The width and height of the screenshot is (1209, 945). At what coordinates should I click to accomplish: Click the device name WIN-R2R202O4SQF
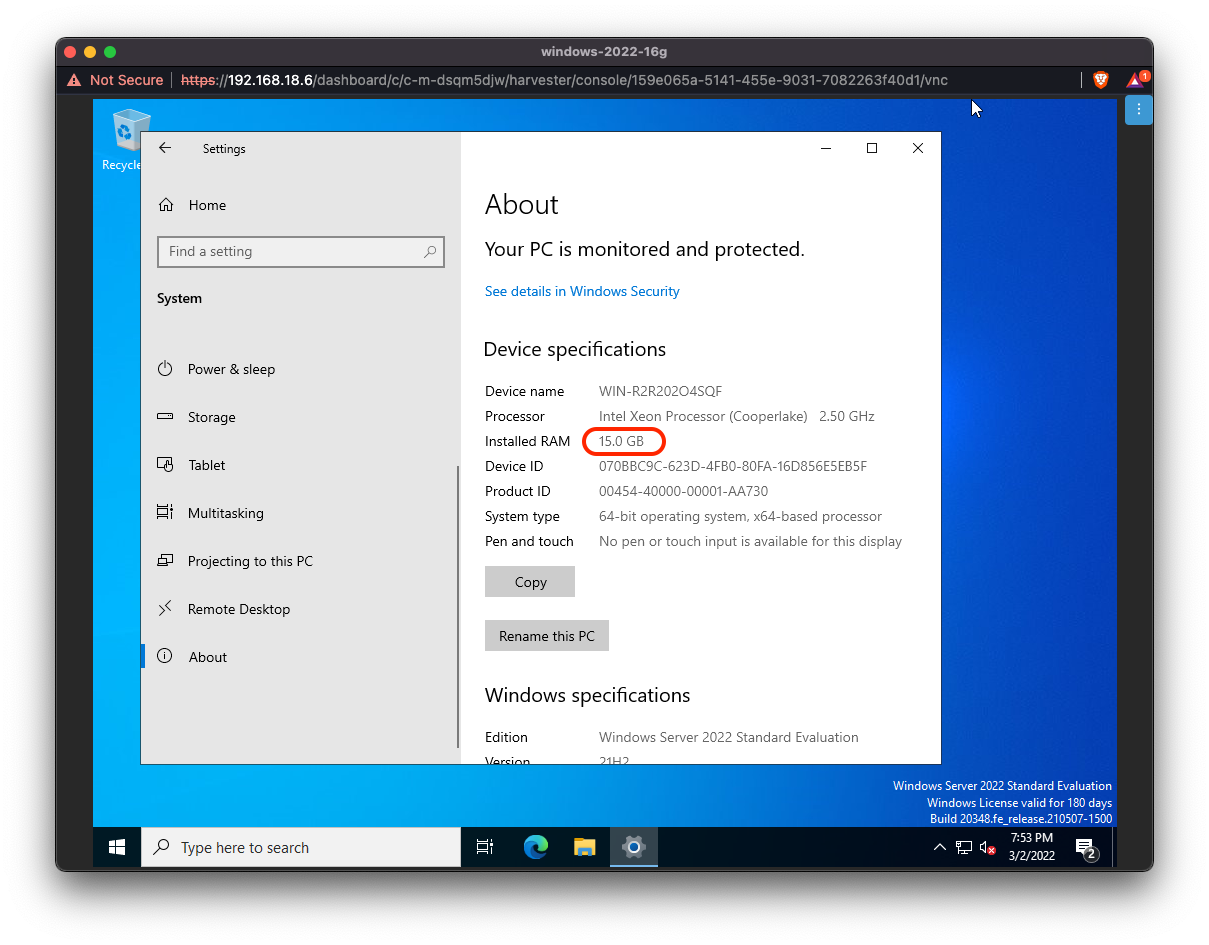pos(660,391)
